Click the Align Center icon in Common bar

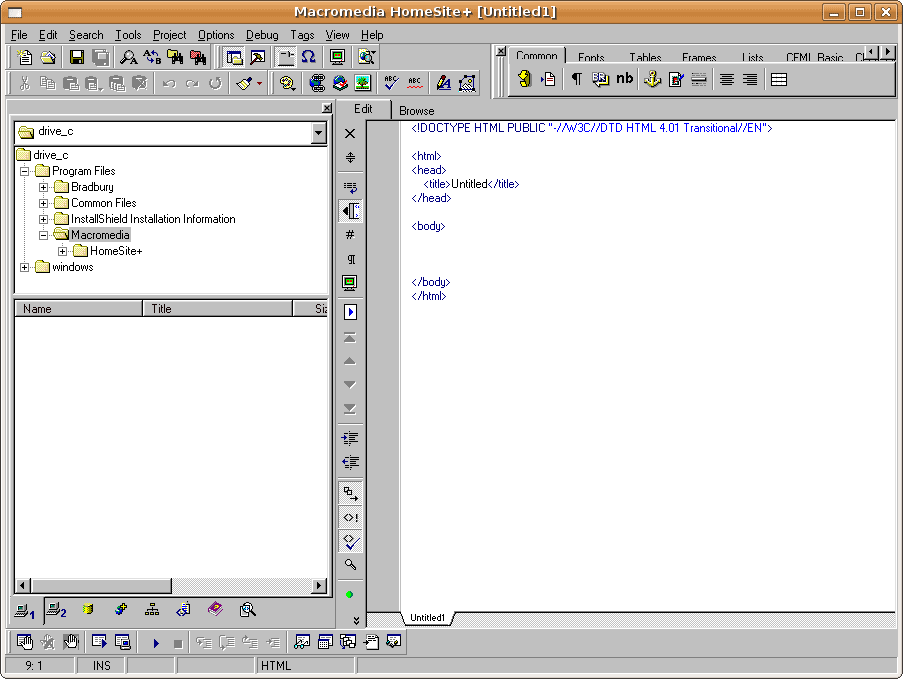point(727,79)
